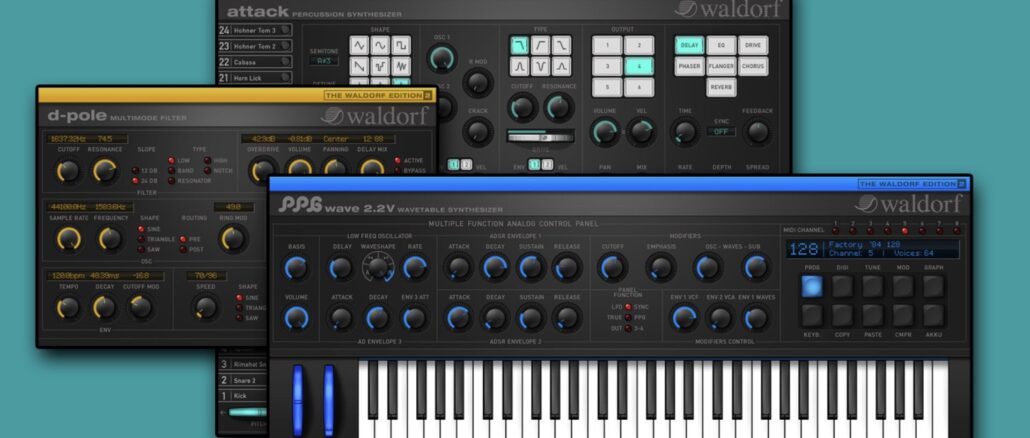Select the sample-and-hold wave shape in Attack
Image resolution: width=1030 pixels, height=438 pixels.
tap(380, 66)
